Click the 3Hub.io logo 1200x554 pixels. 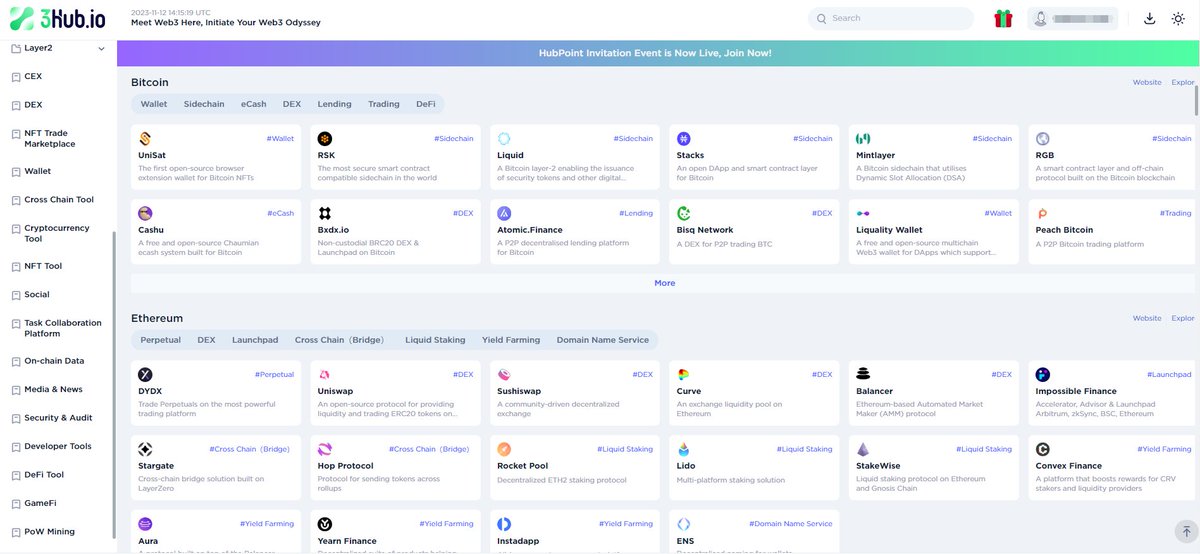pyautogui.click(x=56, y=18)
